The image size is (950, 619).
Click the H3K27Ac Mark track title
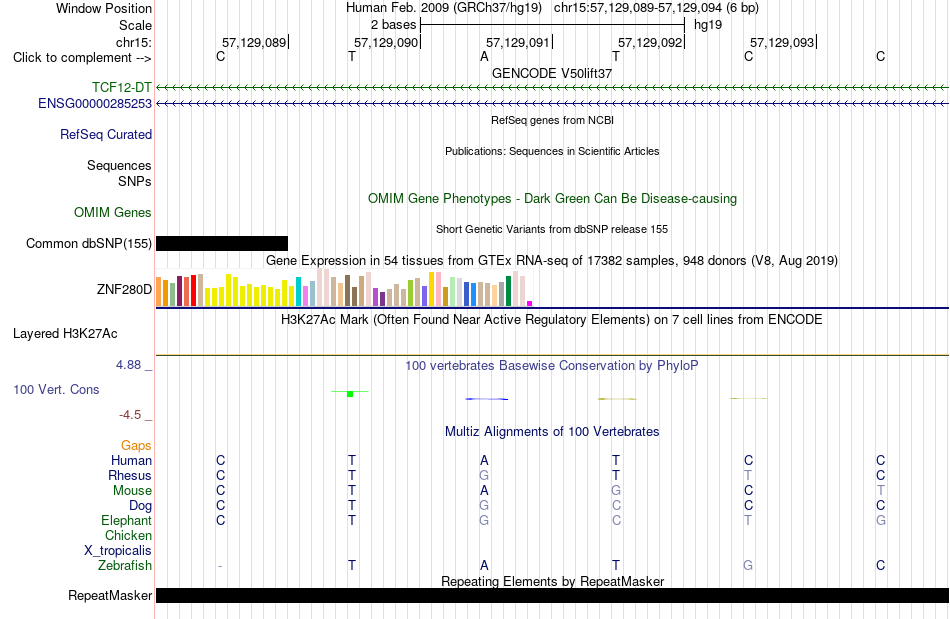pos(552,320)
